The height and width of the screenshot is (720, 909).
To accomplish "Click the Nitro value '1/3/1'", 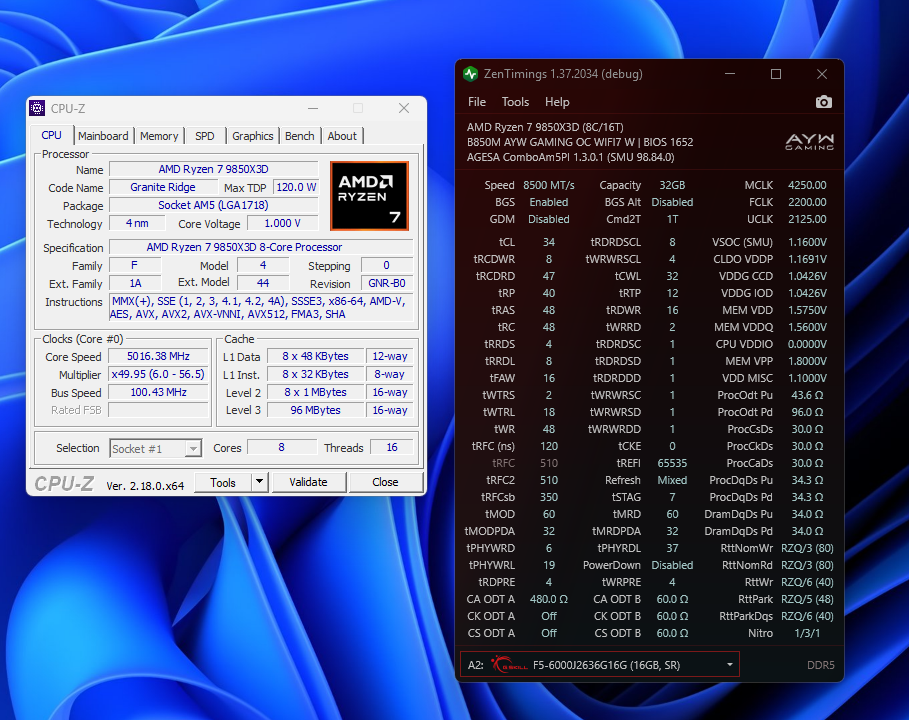I will [x=807, y=633].
